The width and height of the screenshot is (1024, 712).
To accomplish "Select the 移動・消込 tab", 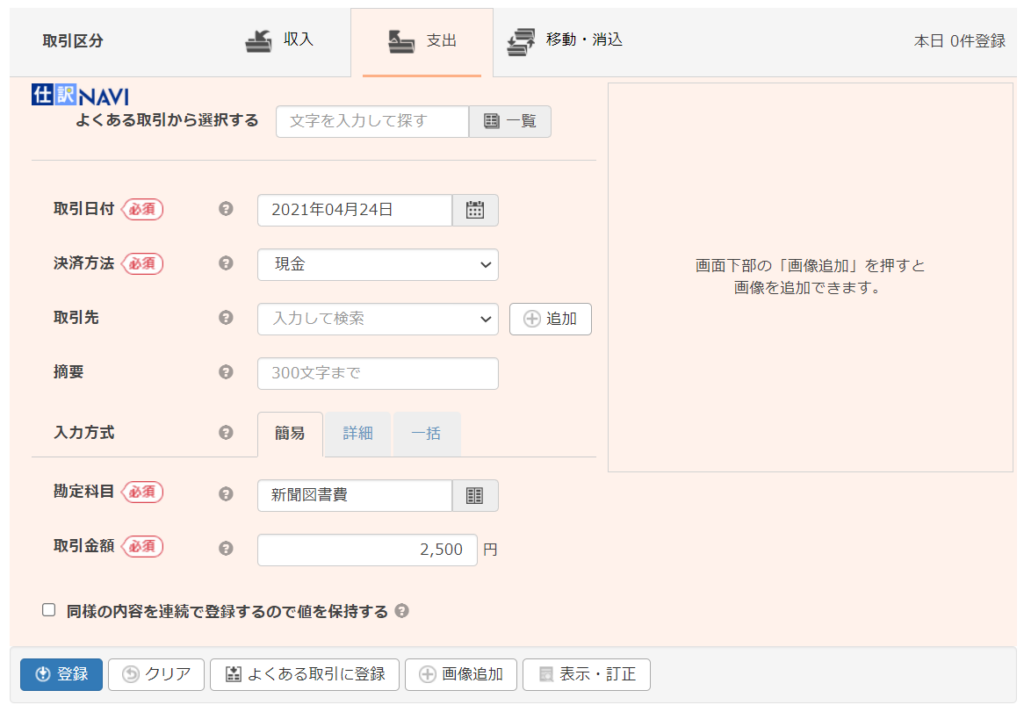I will 565,41.
